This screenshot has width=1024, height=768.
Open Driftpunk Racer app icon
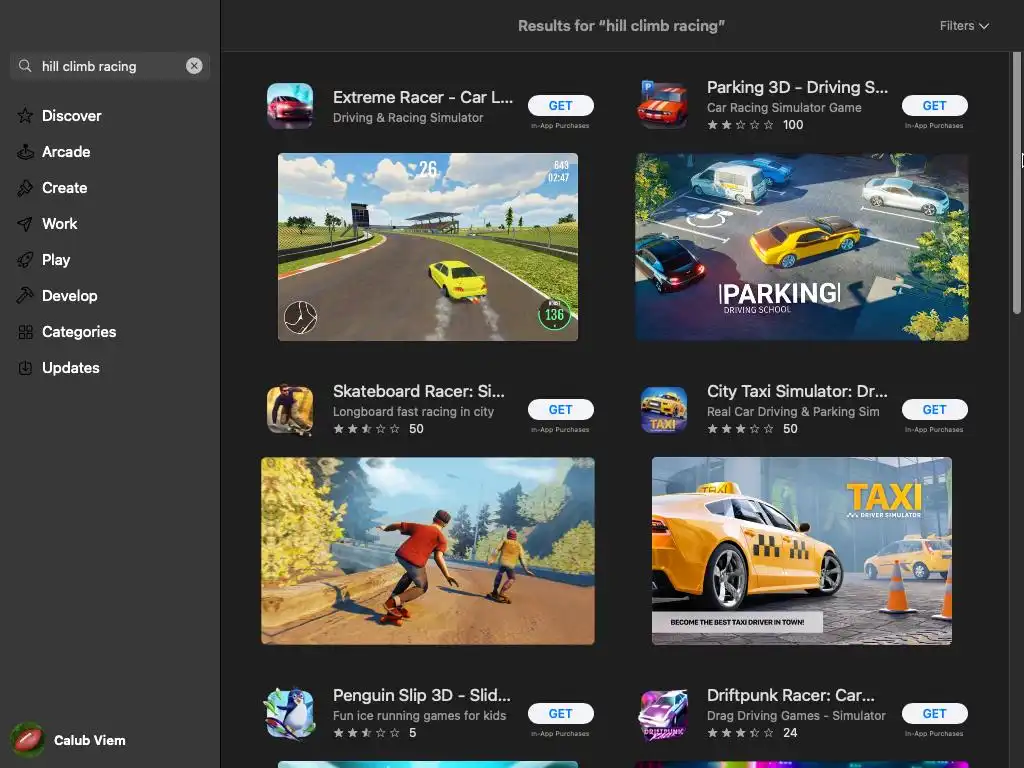664,714
